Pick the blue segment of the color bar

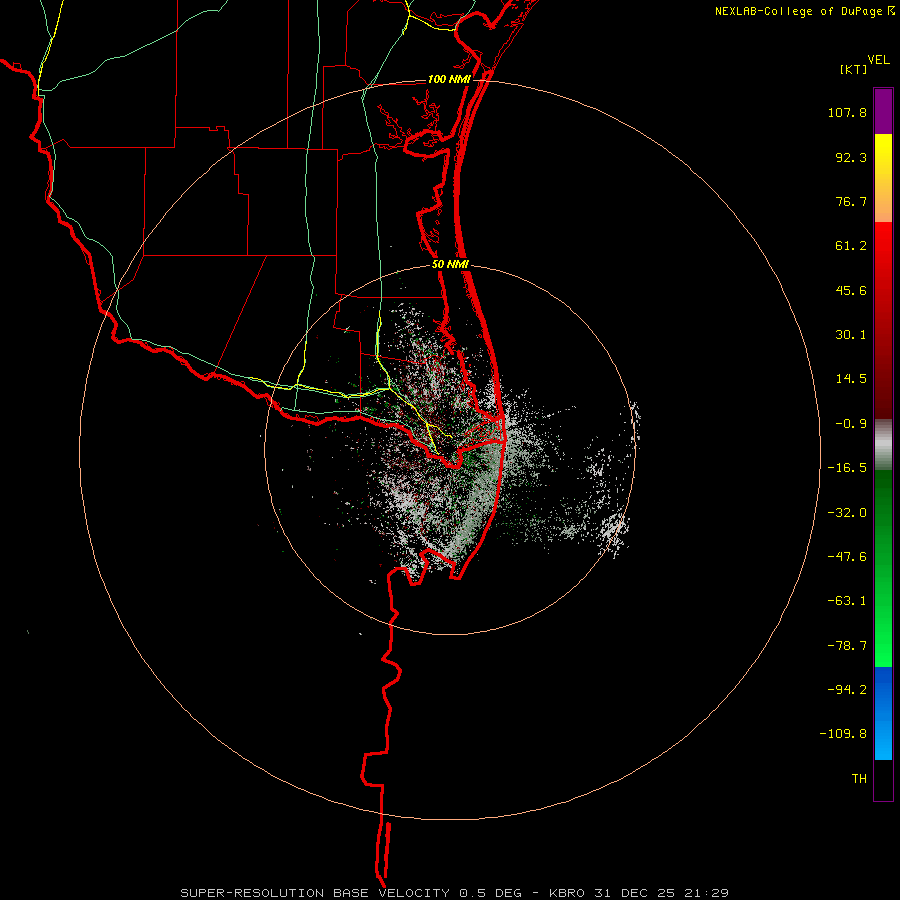(x=883, y=713)
